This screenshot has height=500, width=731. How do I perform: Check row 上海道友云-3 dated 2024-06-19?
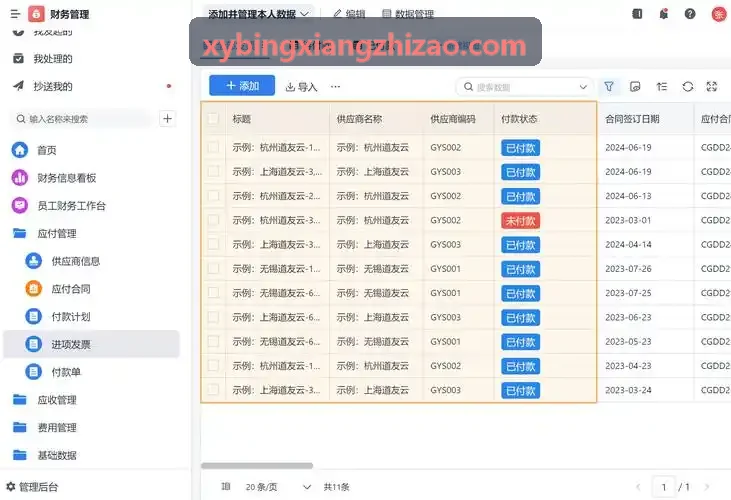tap(213, 171)
